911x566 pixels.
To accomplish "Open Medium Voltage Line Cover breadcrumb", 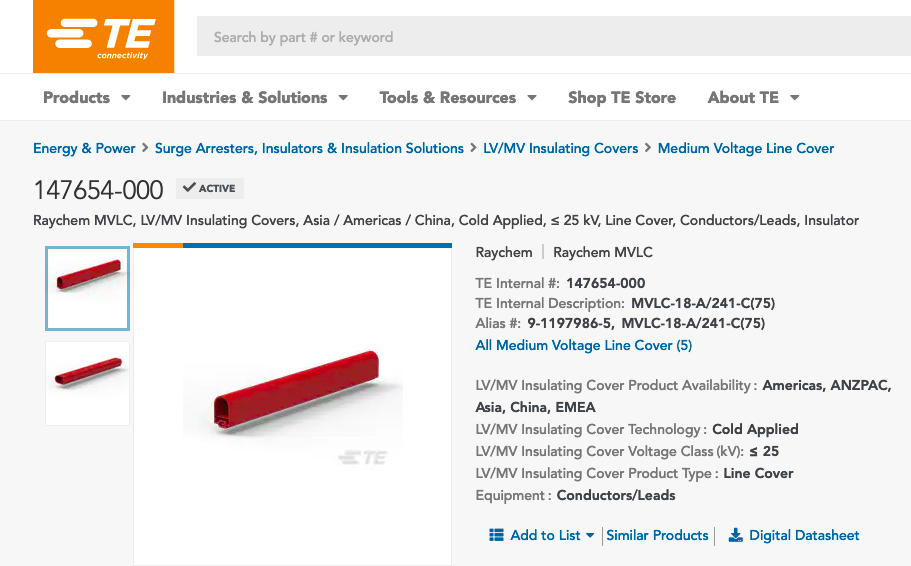I will tap(745, 148).
